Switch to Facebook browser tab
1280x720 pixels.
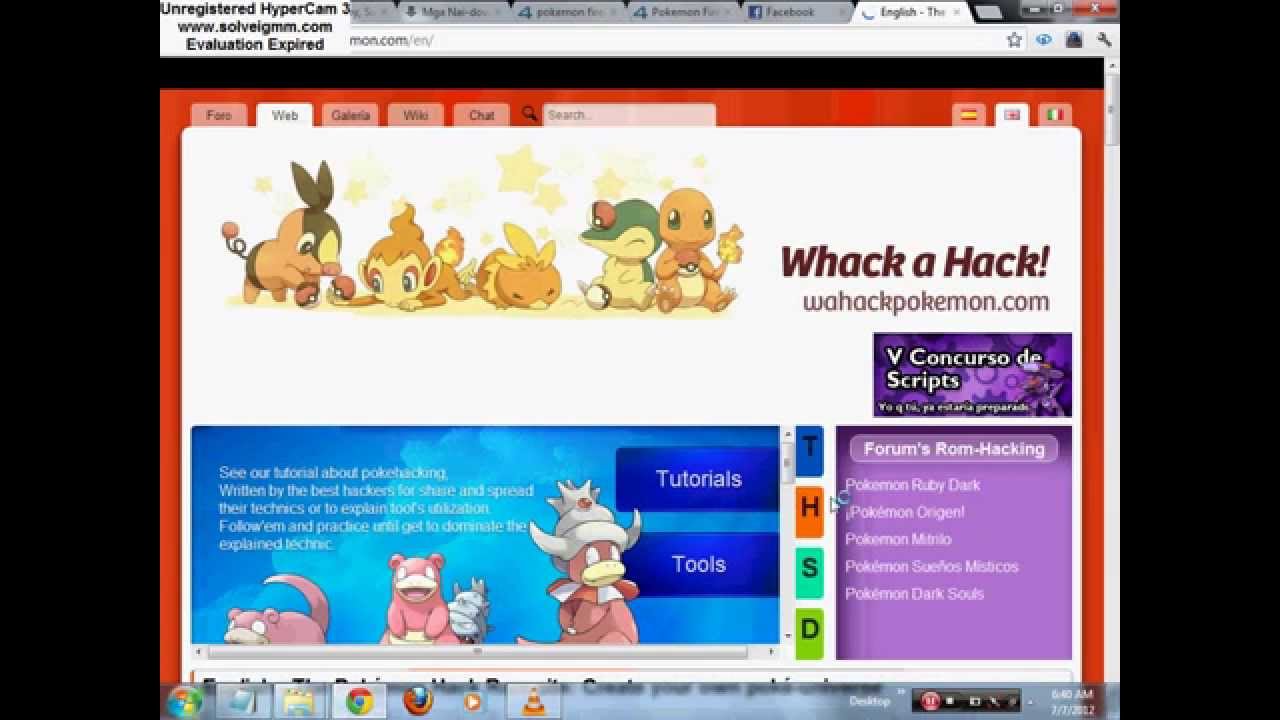coord(798,12)
